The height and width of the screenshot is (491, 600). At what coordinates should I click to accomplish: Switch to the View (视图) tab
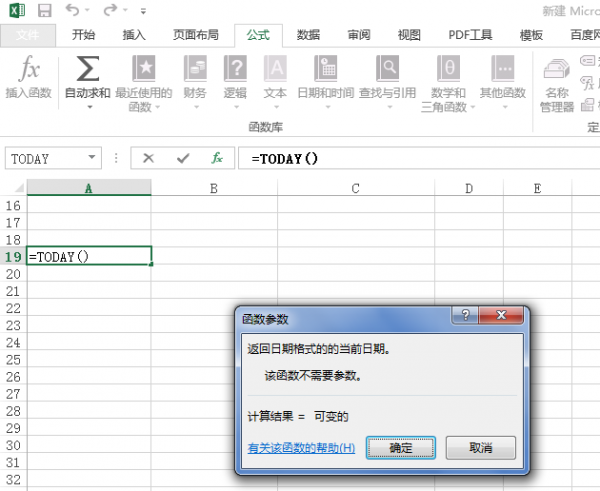pyautogui.click(x=409, y=35)
